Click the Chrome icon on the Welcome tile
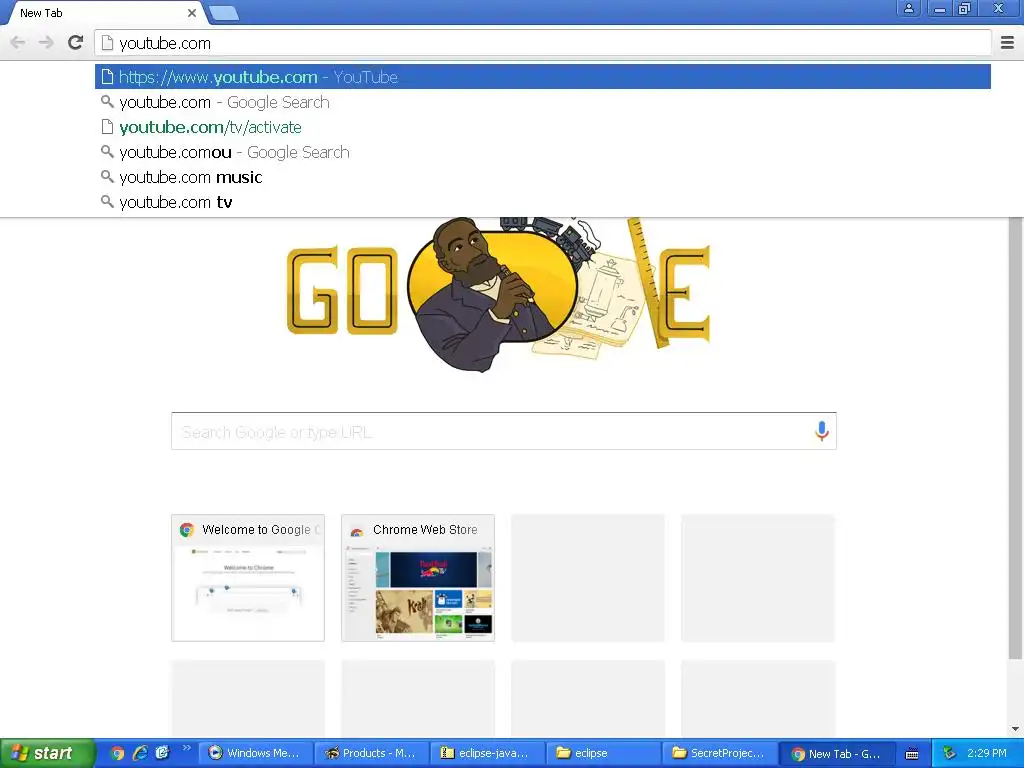 (x=187, y=530)
